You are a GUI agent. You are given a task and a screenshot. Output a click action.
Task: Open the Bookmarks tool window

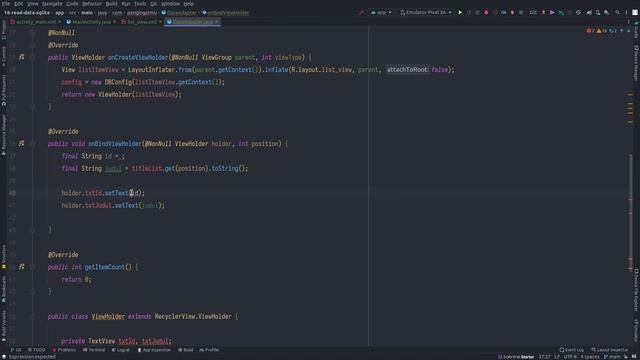(x=4, y=289)
